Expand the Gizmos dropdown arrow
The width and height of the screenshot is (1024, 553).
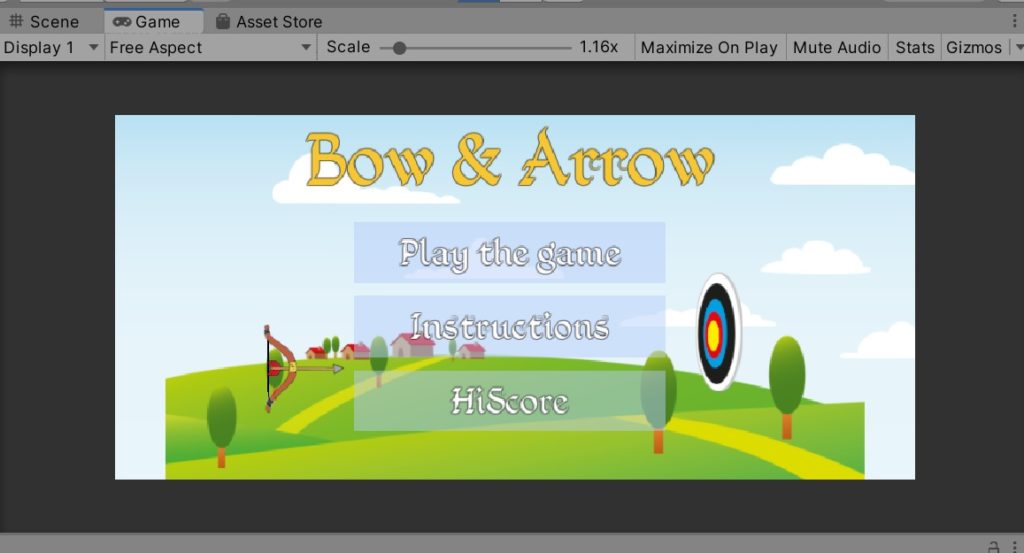pyautogui.click(x=1018, y=48)
